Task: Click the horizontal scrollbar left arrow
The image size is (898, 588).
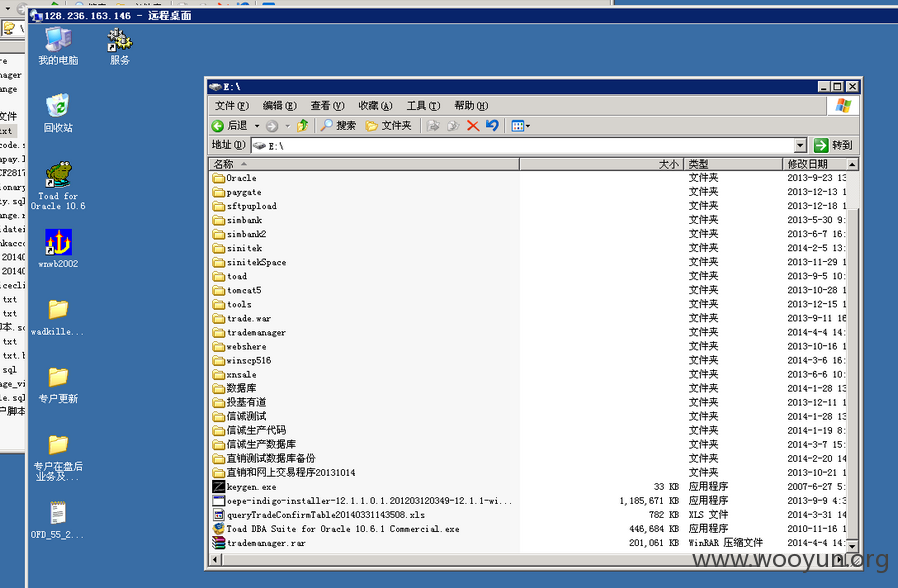Action: pos(215,559)
